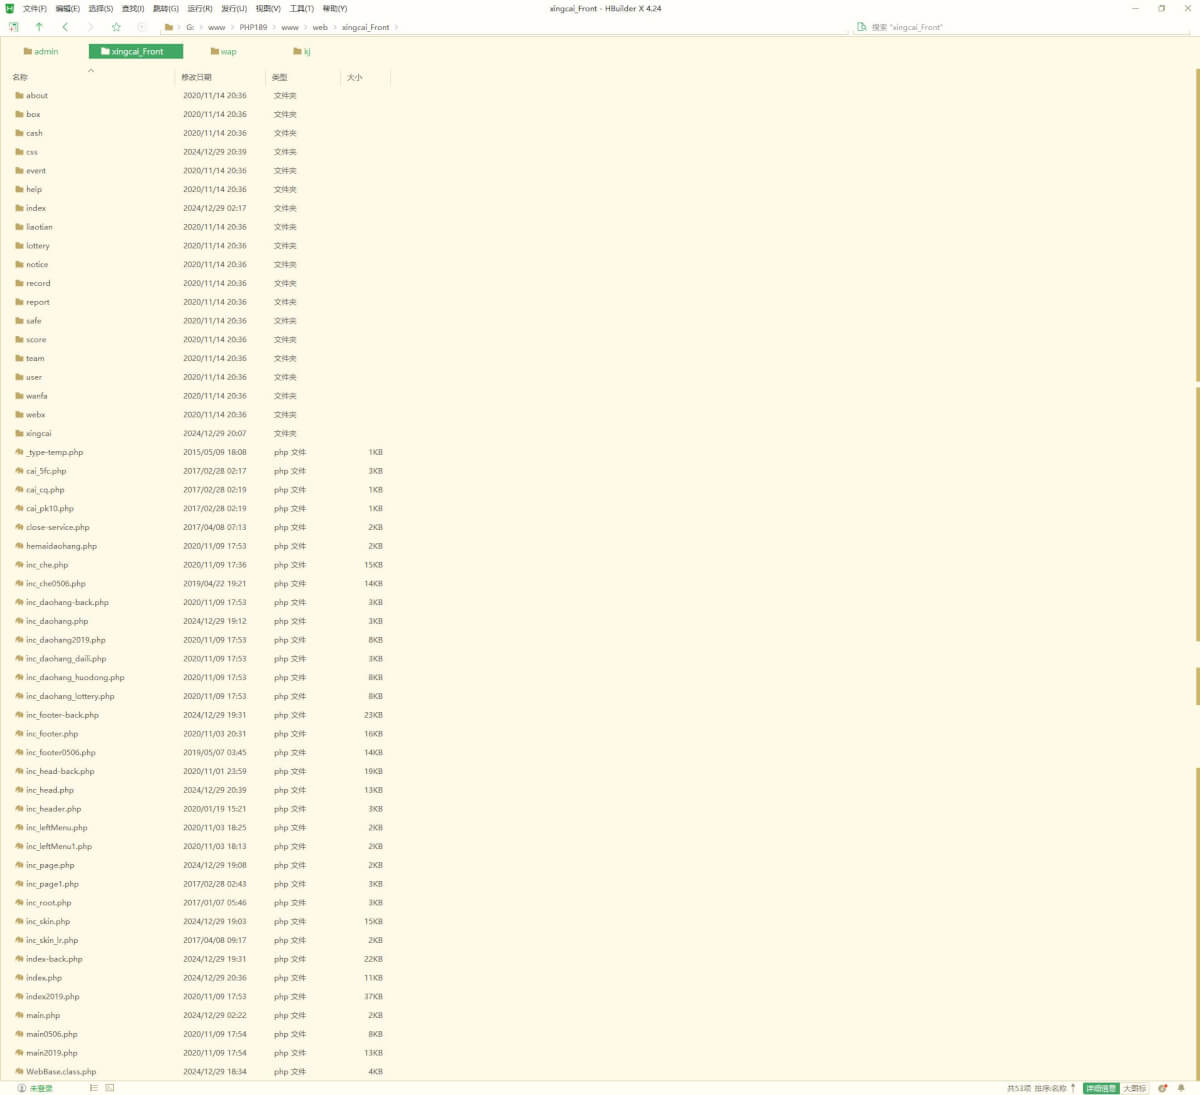The height and width of the screenshot is (1095, 1200).
Task: Click the web segment in the path bar
Action: 320,27
